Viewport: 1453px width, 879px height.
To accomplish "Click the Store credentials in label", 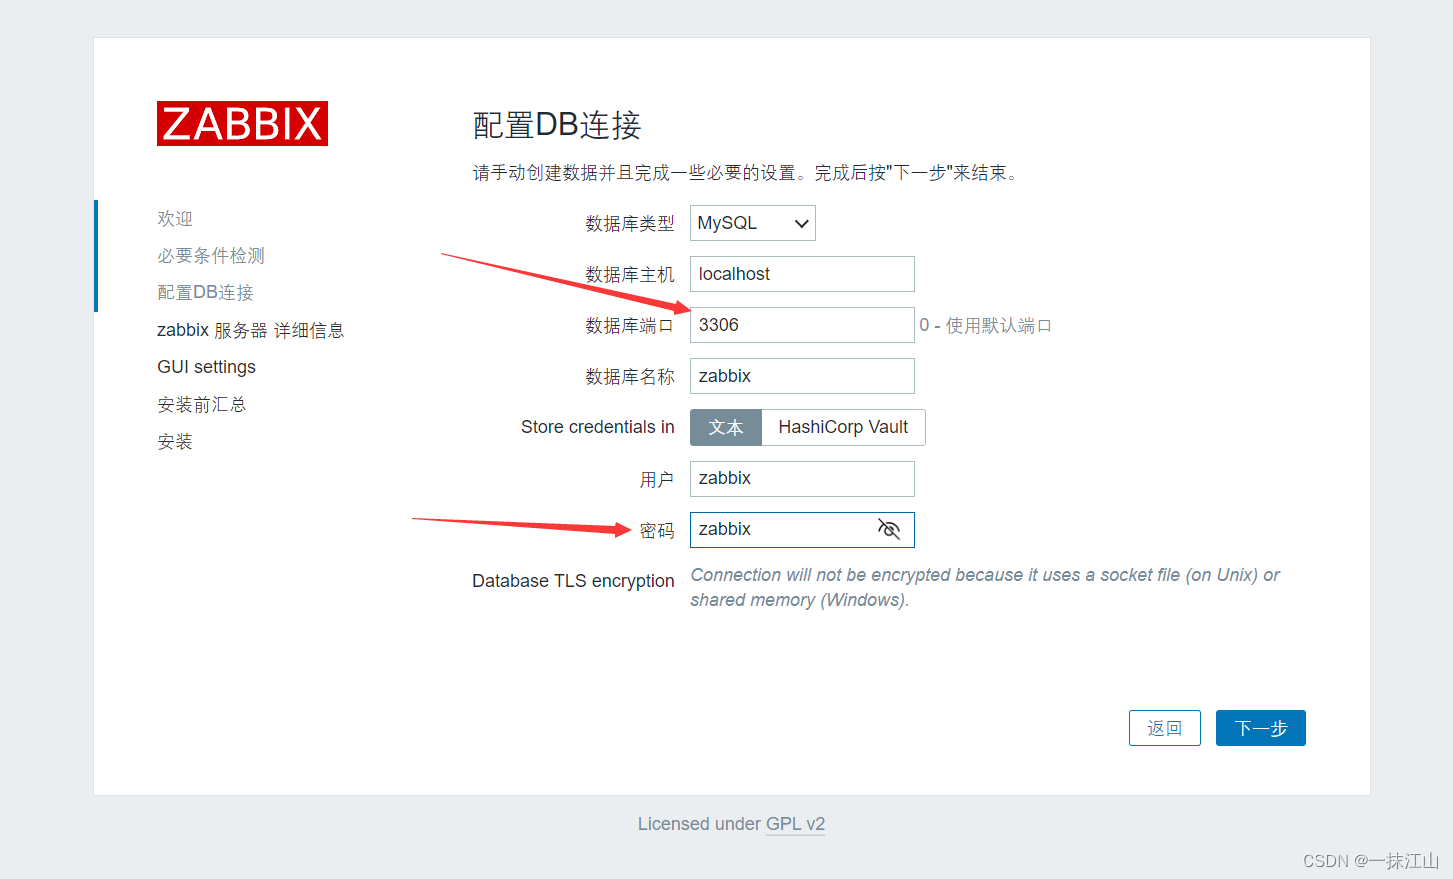I will click(x=598, y=427).
